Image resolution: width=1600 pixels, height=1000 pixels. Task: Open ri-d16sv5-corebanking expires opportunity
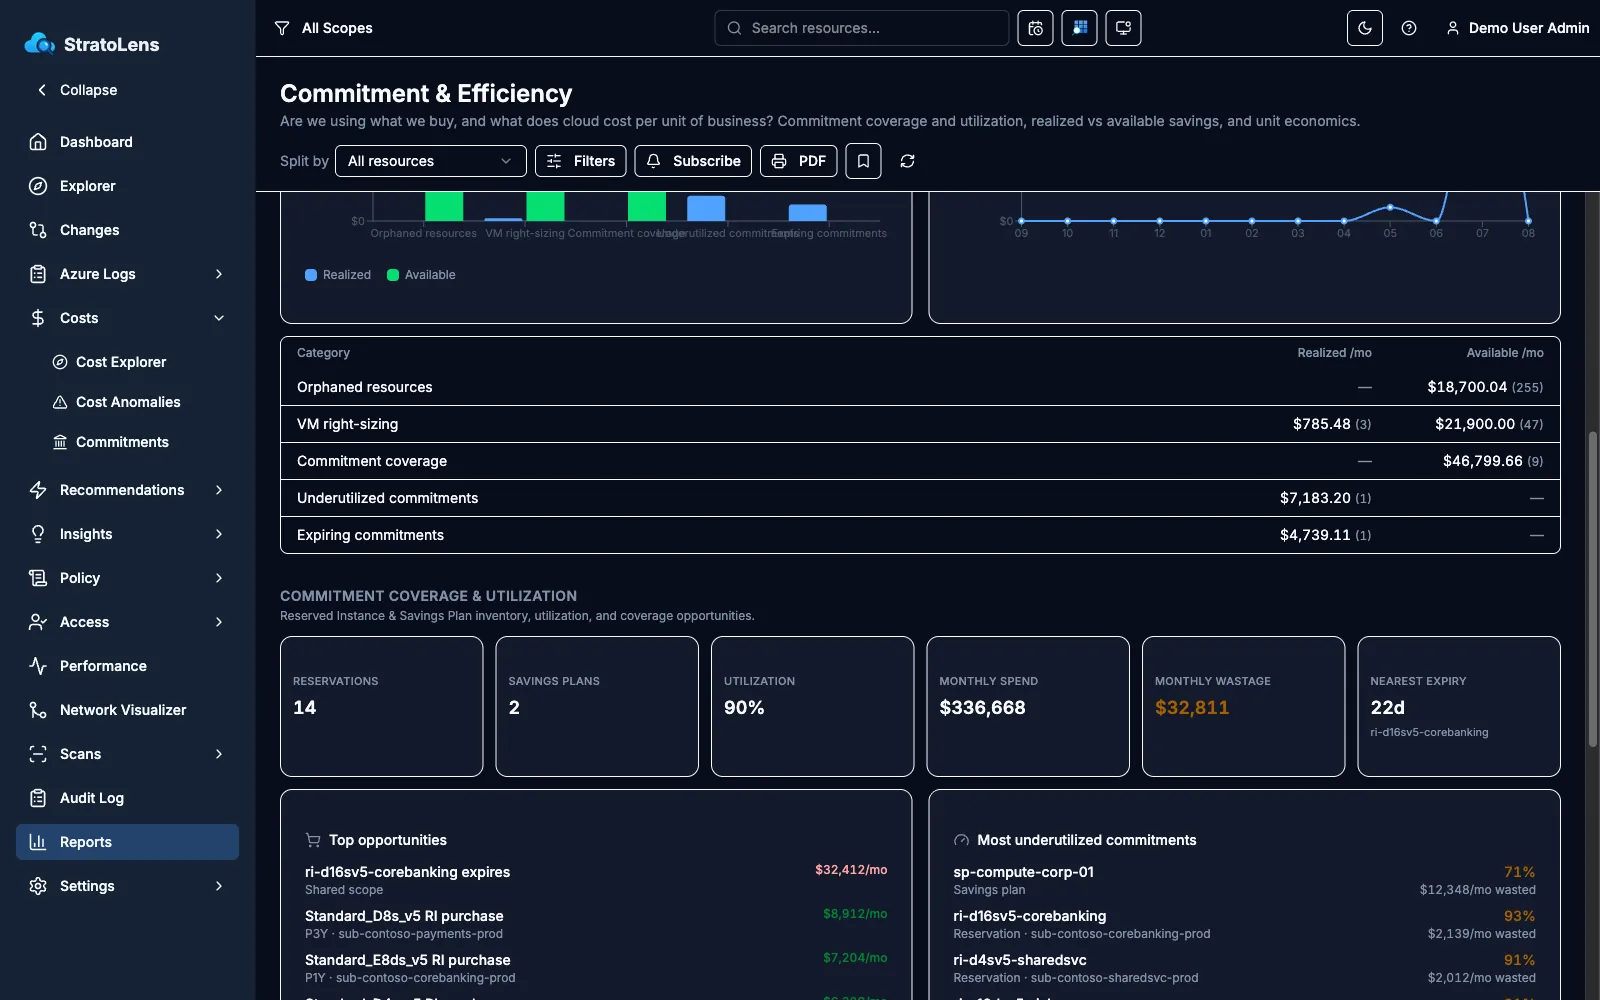pyautogui.click(x=596, y=880)
